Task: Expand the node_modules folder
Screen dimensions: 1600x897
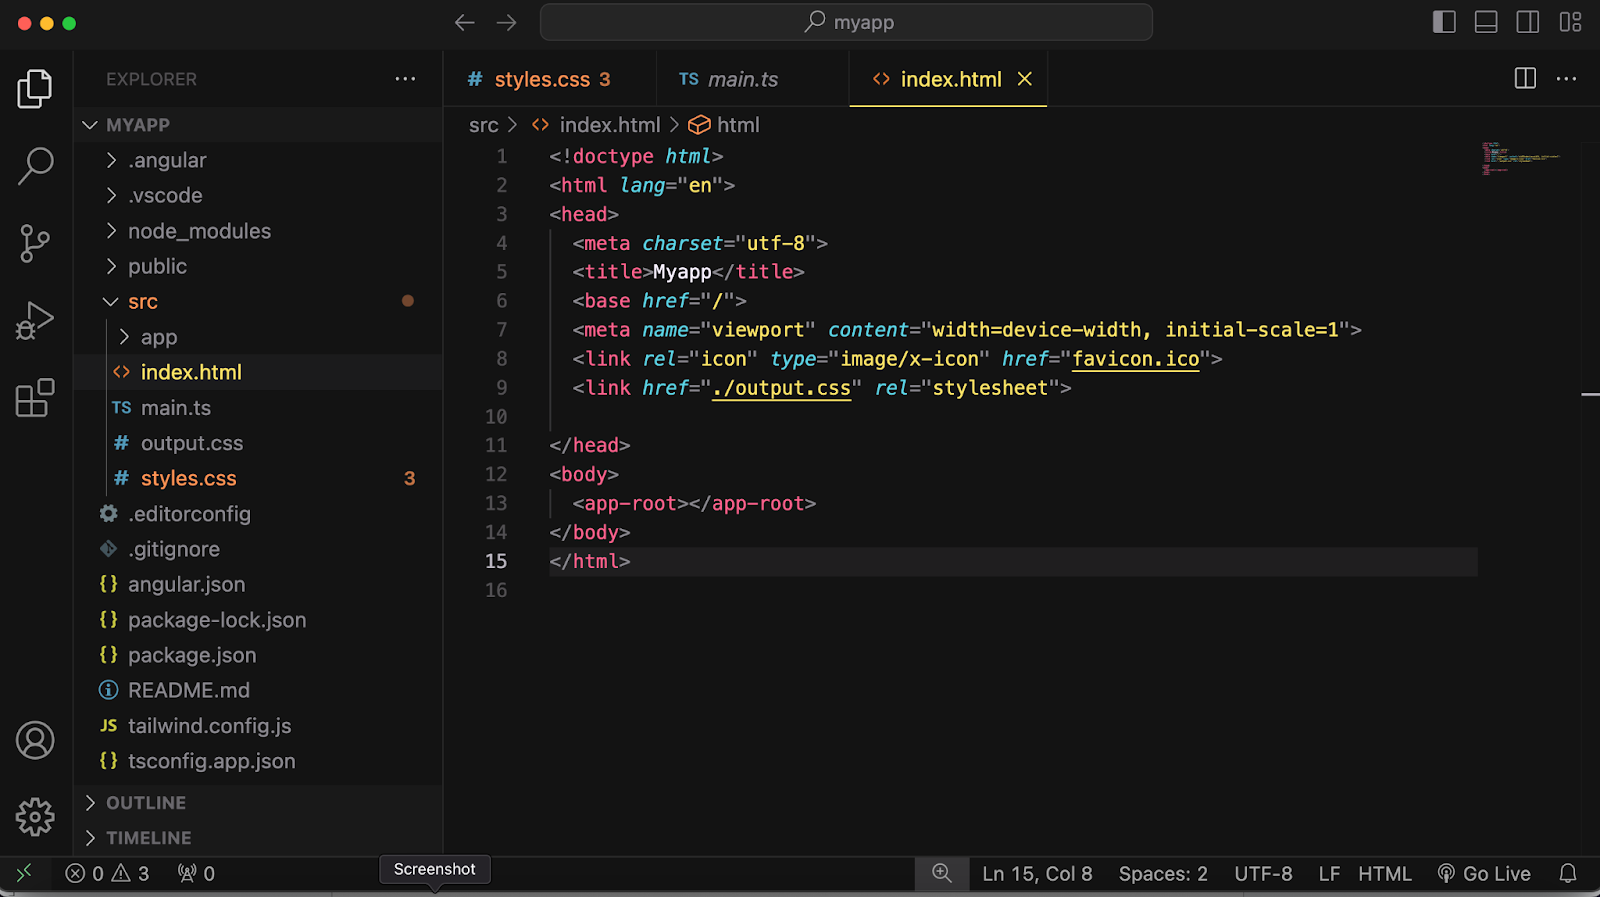Action: (199, 231)
